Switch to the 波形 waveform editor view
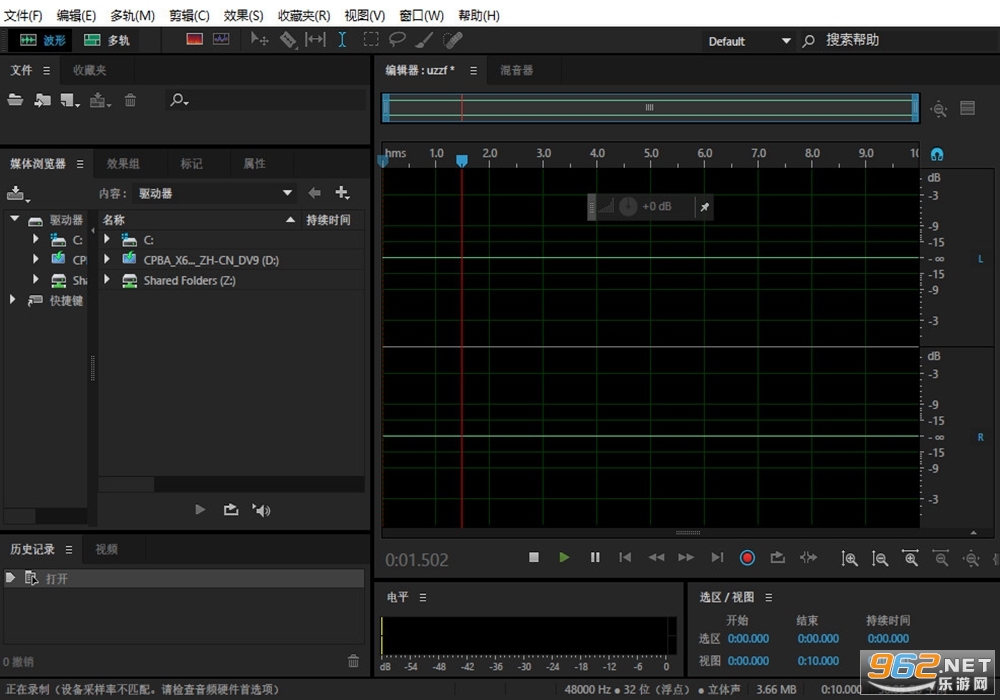Screen dimensions: 1000x700 click(42, 40)
